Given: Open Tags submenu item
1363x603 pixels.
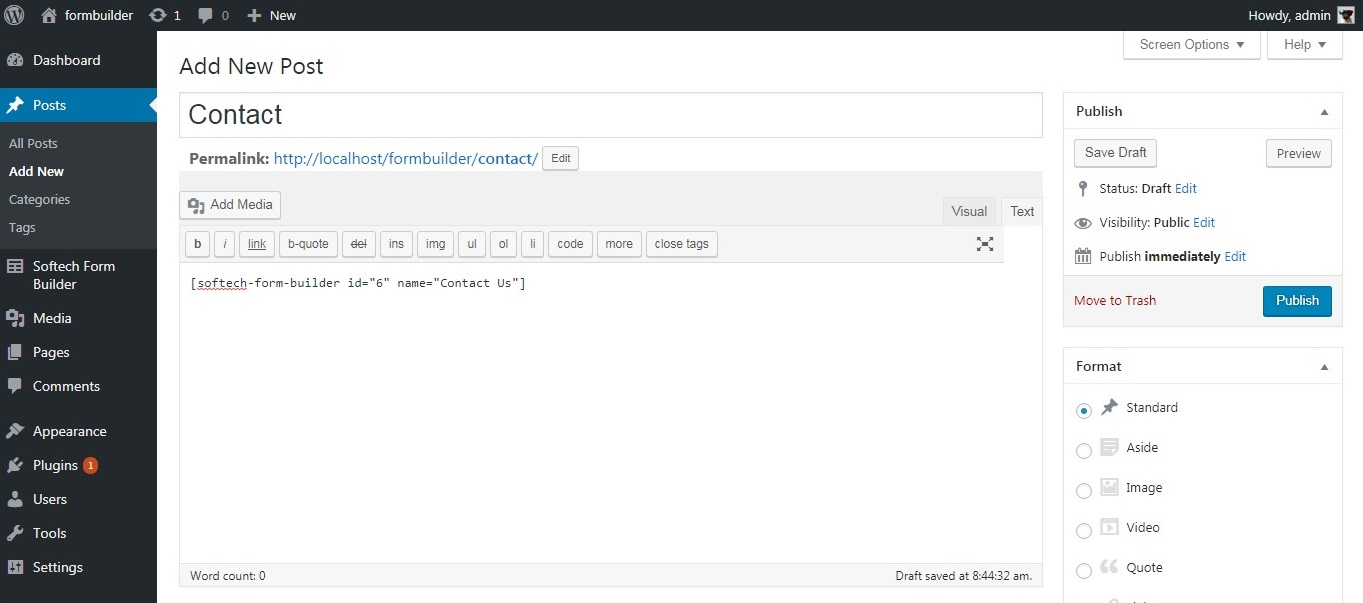Looking at the screenshot, I should coord(22,227).
